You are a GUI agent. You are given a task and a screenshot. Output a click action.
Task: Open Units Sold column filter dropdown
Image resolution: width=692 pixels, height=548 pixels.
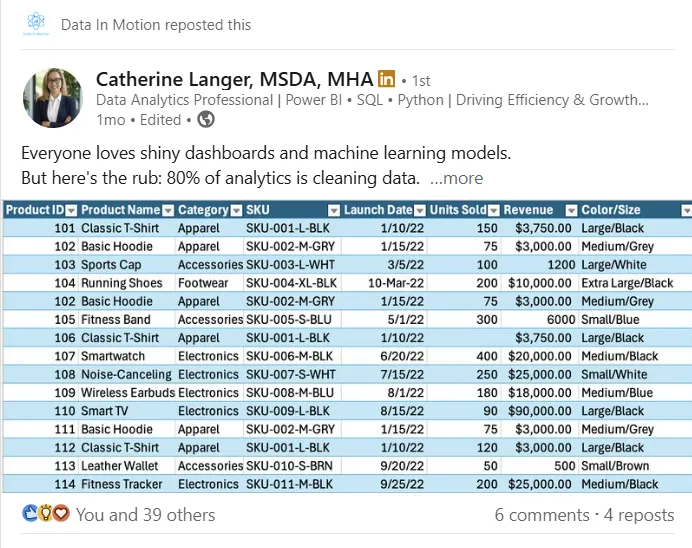(x=494, y=210)
